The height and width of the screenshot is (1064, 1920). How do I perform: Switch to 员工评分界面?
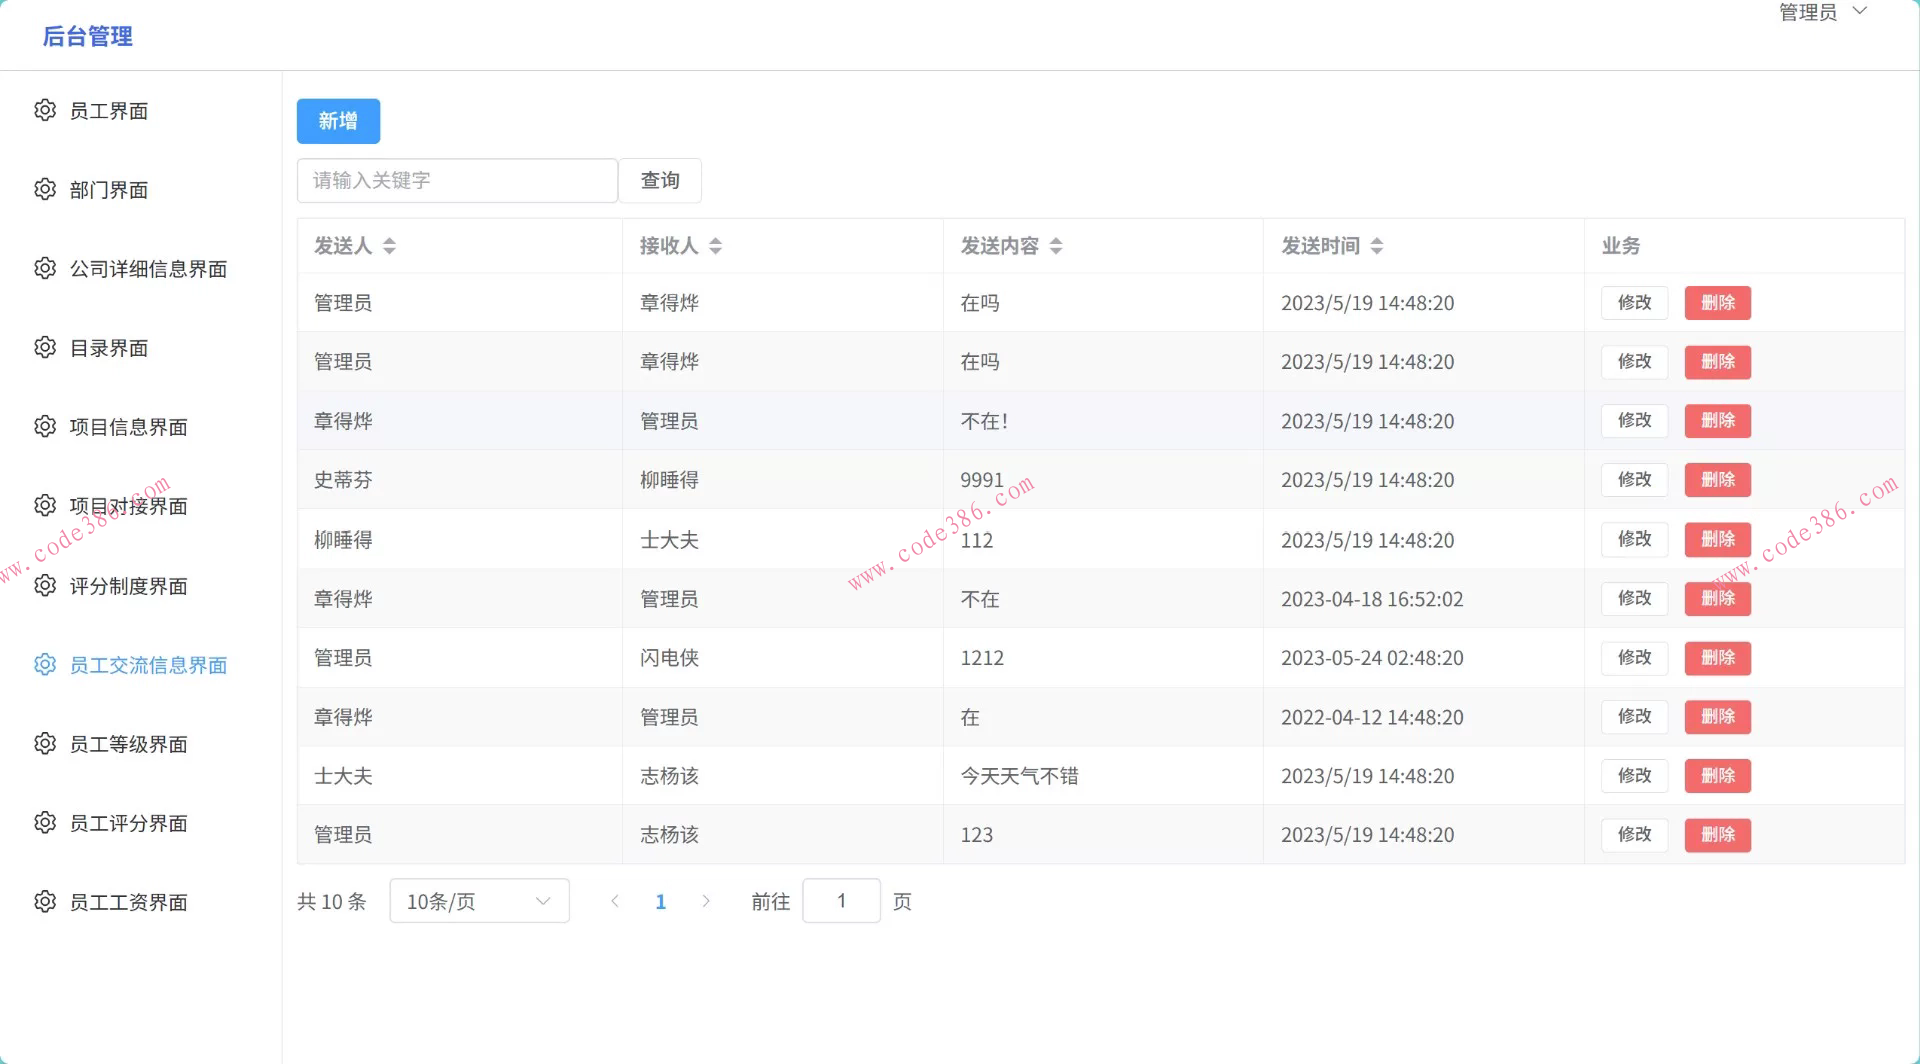pyautogui.click(x=141, y=822)
